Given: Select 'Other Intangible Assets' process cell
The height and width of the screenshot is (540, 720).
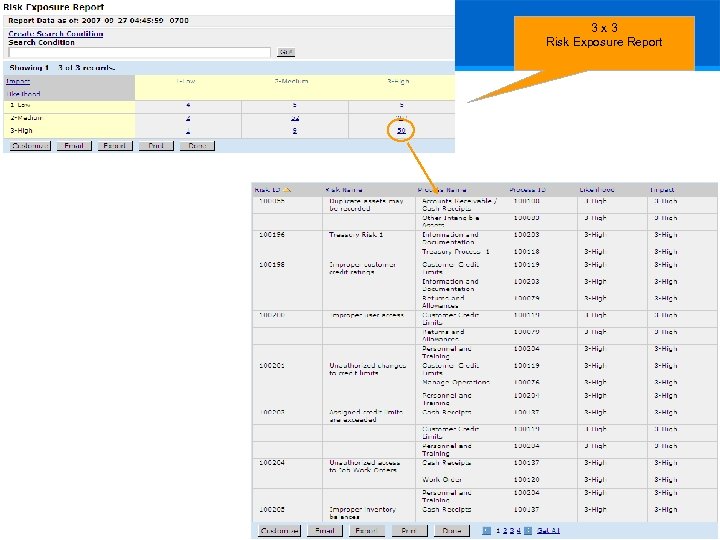Looking at the screenshot, I should [450, 221].
